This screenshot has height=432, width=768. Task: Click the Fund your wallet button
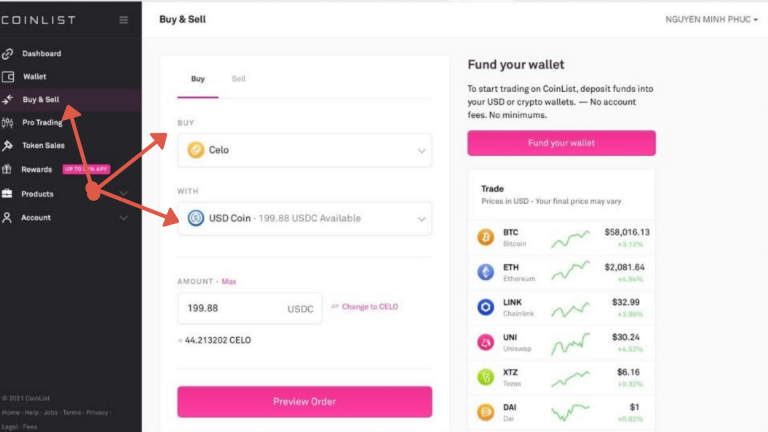tap(561, 143)
